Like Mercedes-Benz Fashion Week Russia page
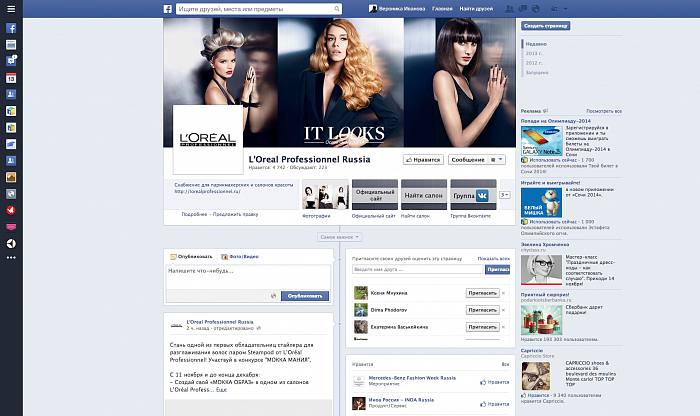700x416 pixels. [x=494, y=382]
